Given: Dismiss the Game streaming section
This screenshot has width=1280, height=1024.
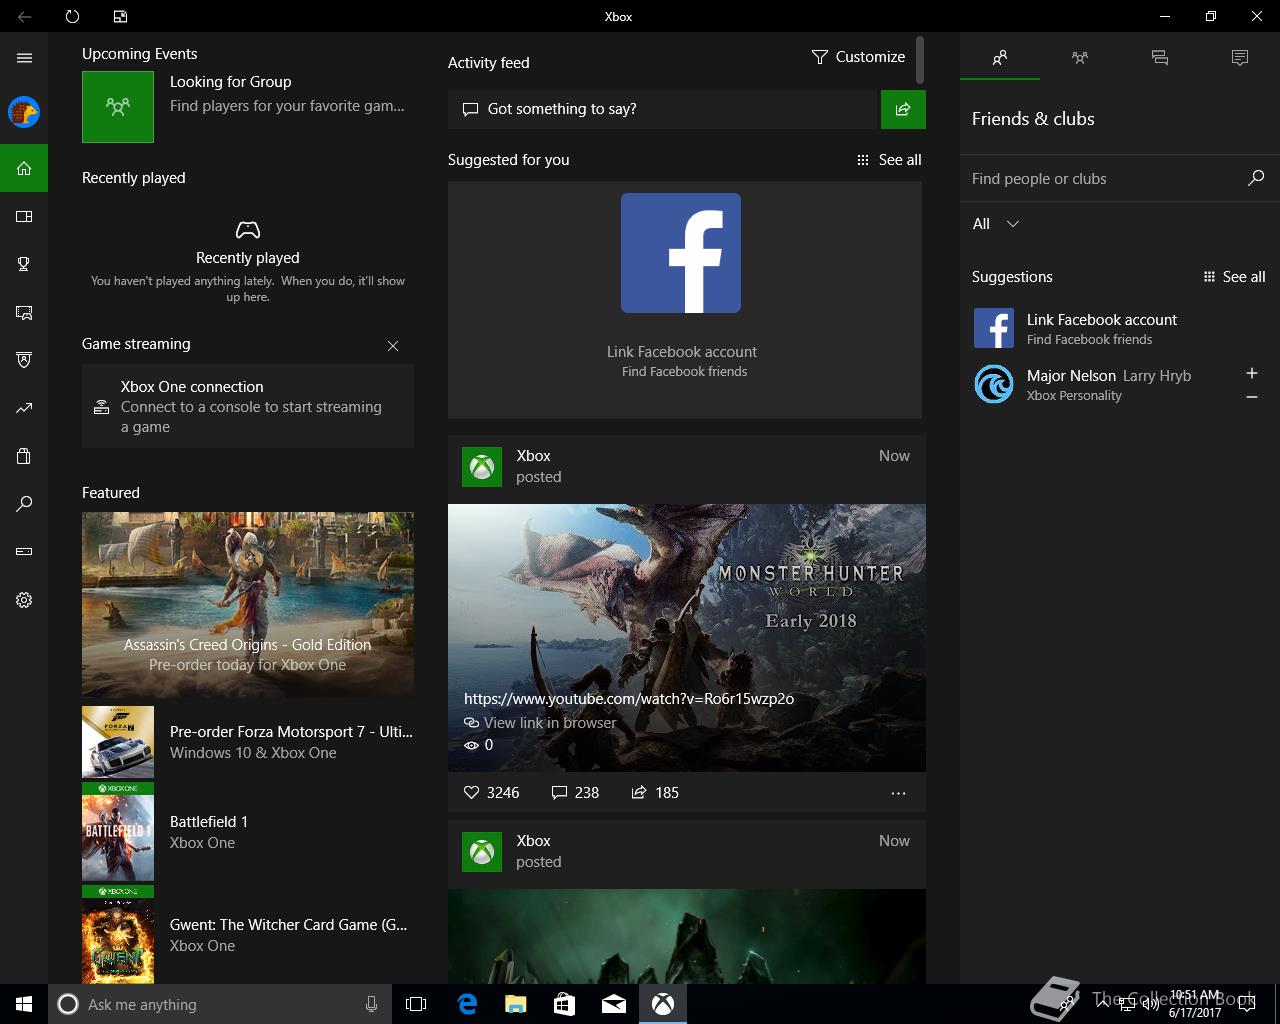Looking at the screenshot, I should pyautogui.click(x=393, y=346).
